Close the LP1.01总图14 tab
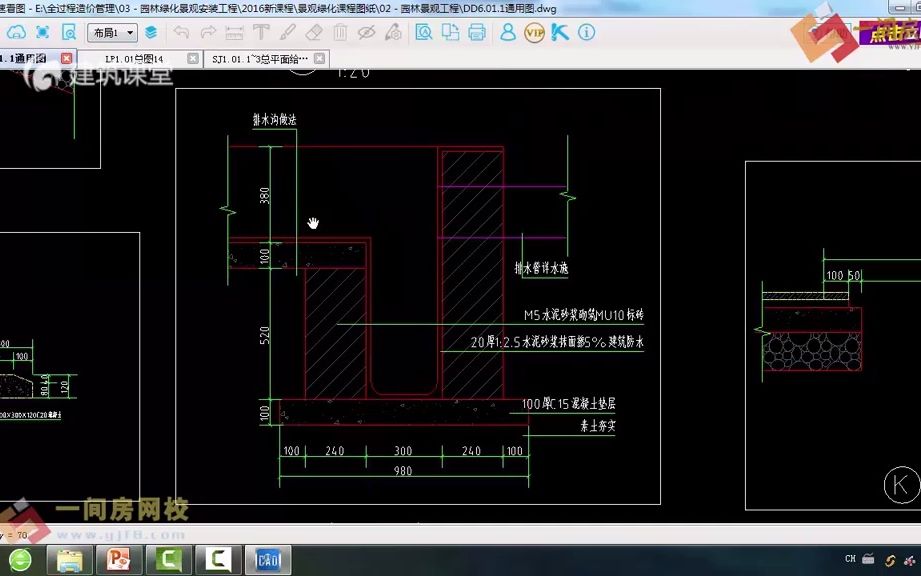This screenshot has width=921, height=576. tap(193, 58)
